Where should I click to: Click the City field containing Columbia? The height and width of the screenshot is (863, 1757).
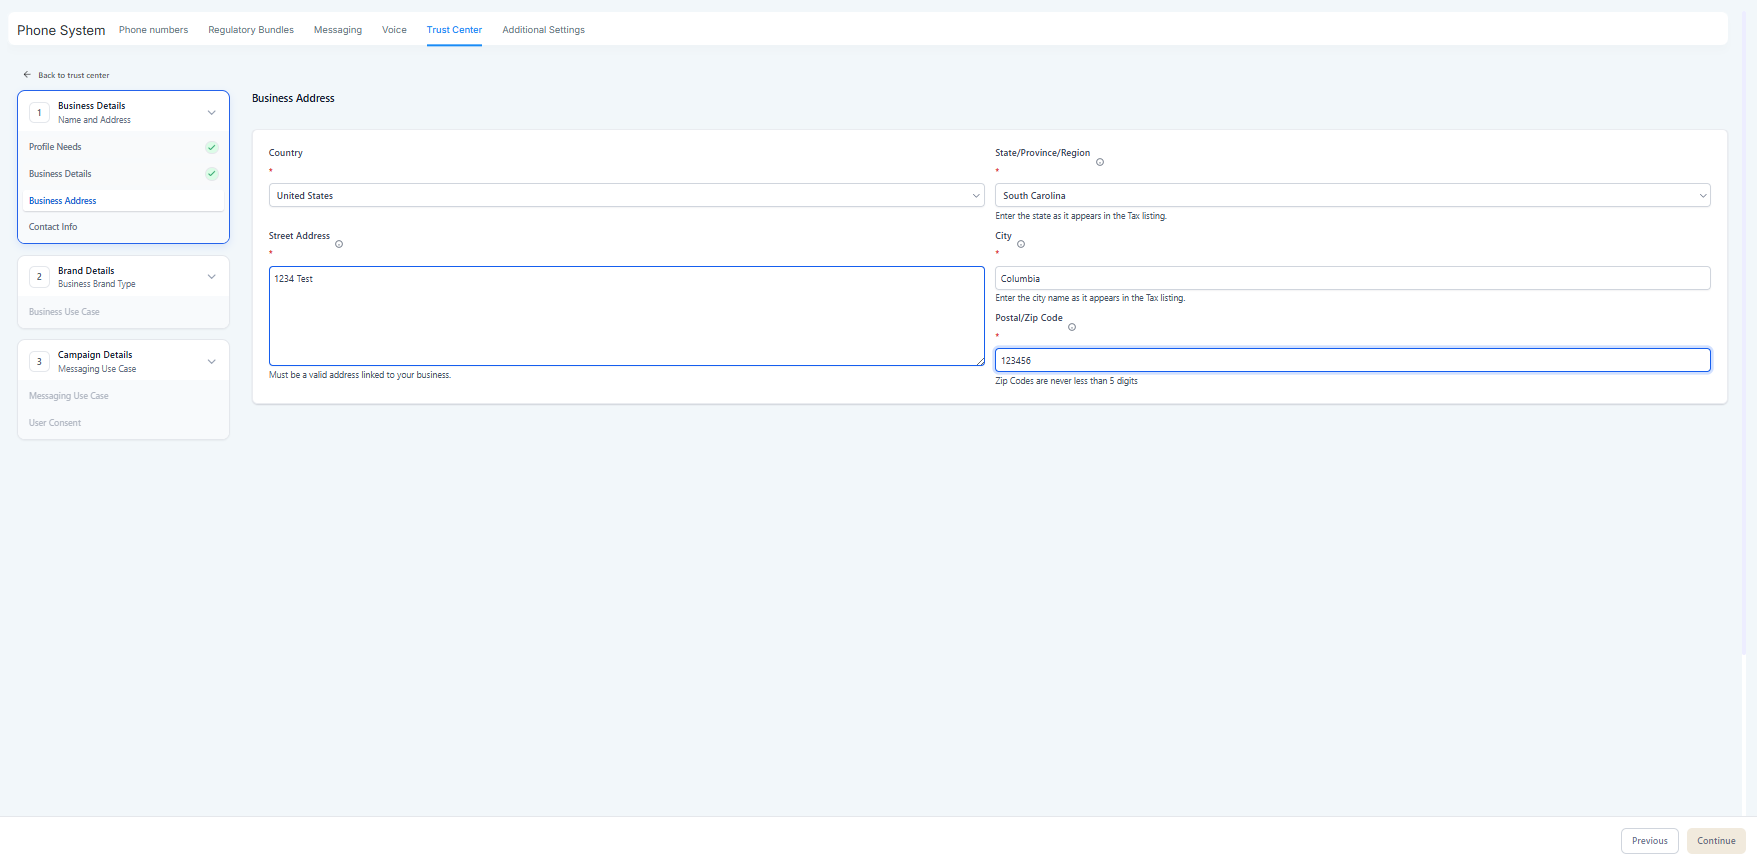pos(1352,278)
